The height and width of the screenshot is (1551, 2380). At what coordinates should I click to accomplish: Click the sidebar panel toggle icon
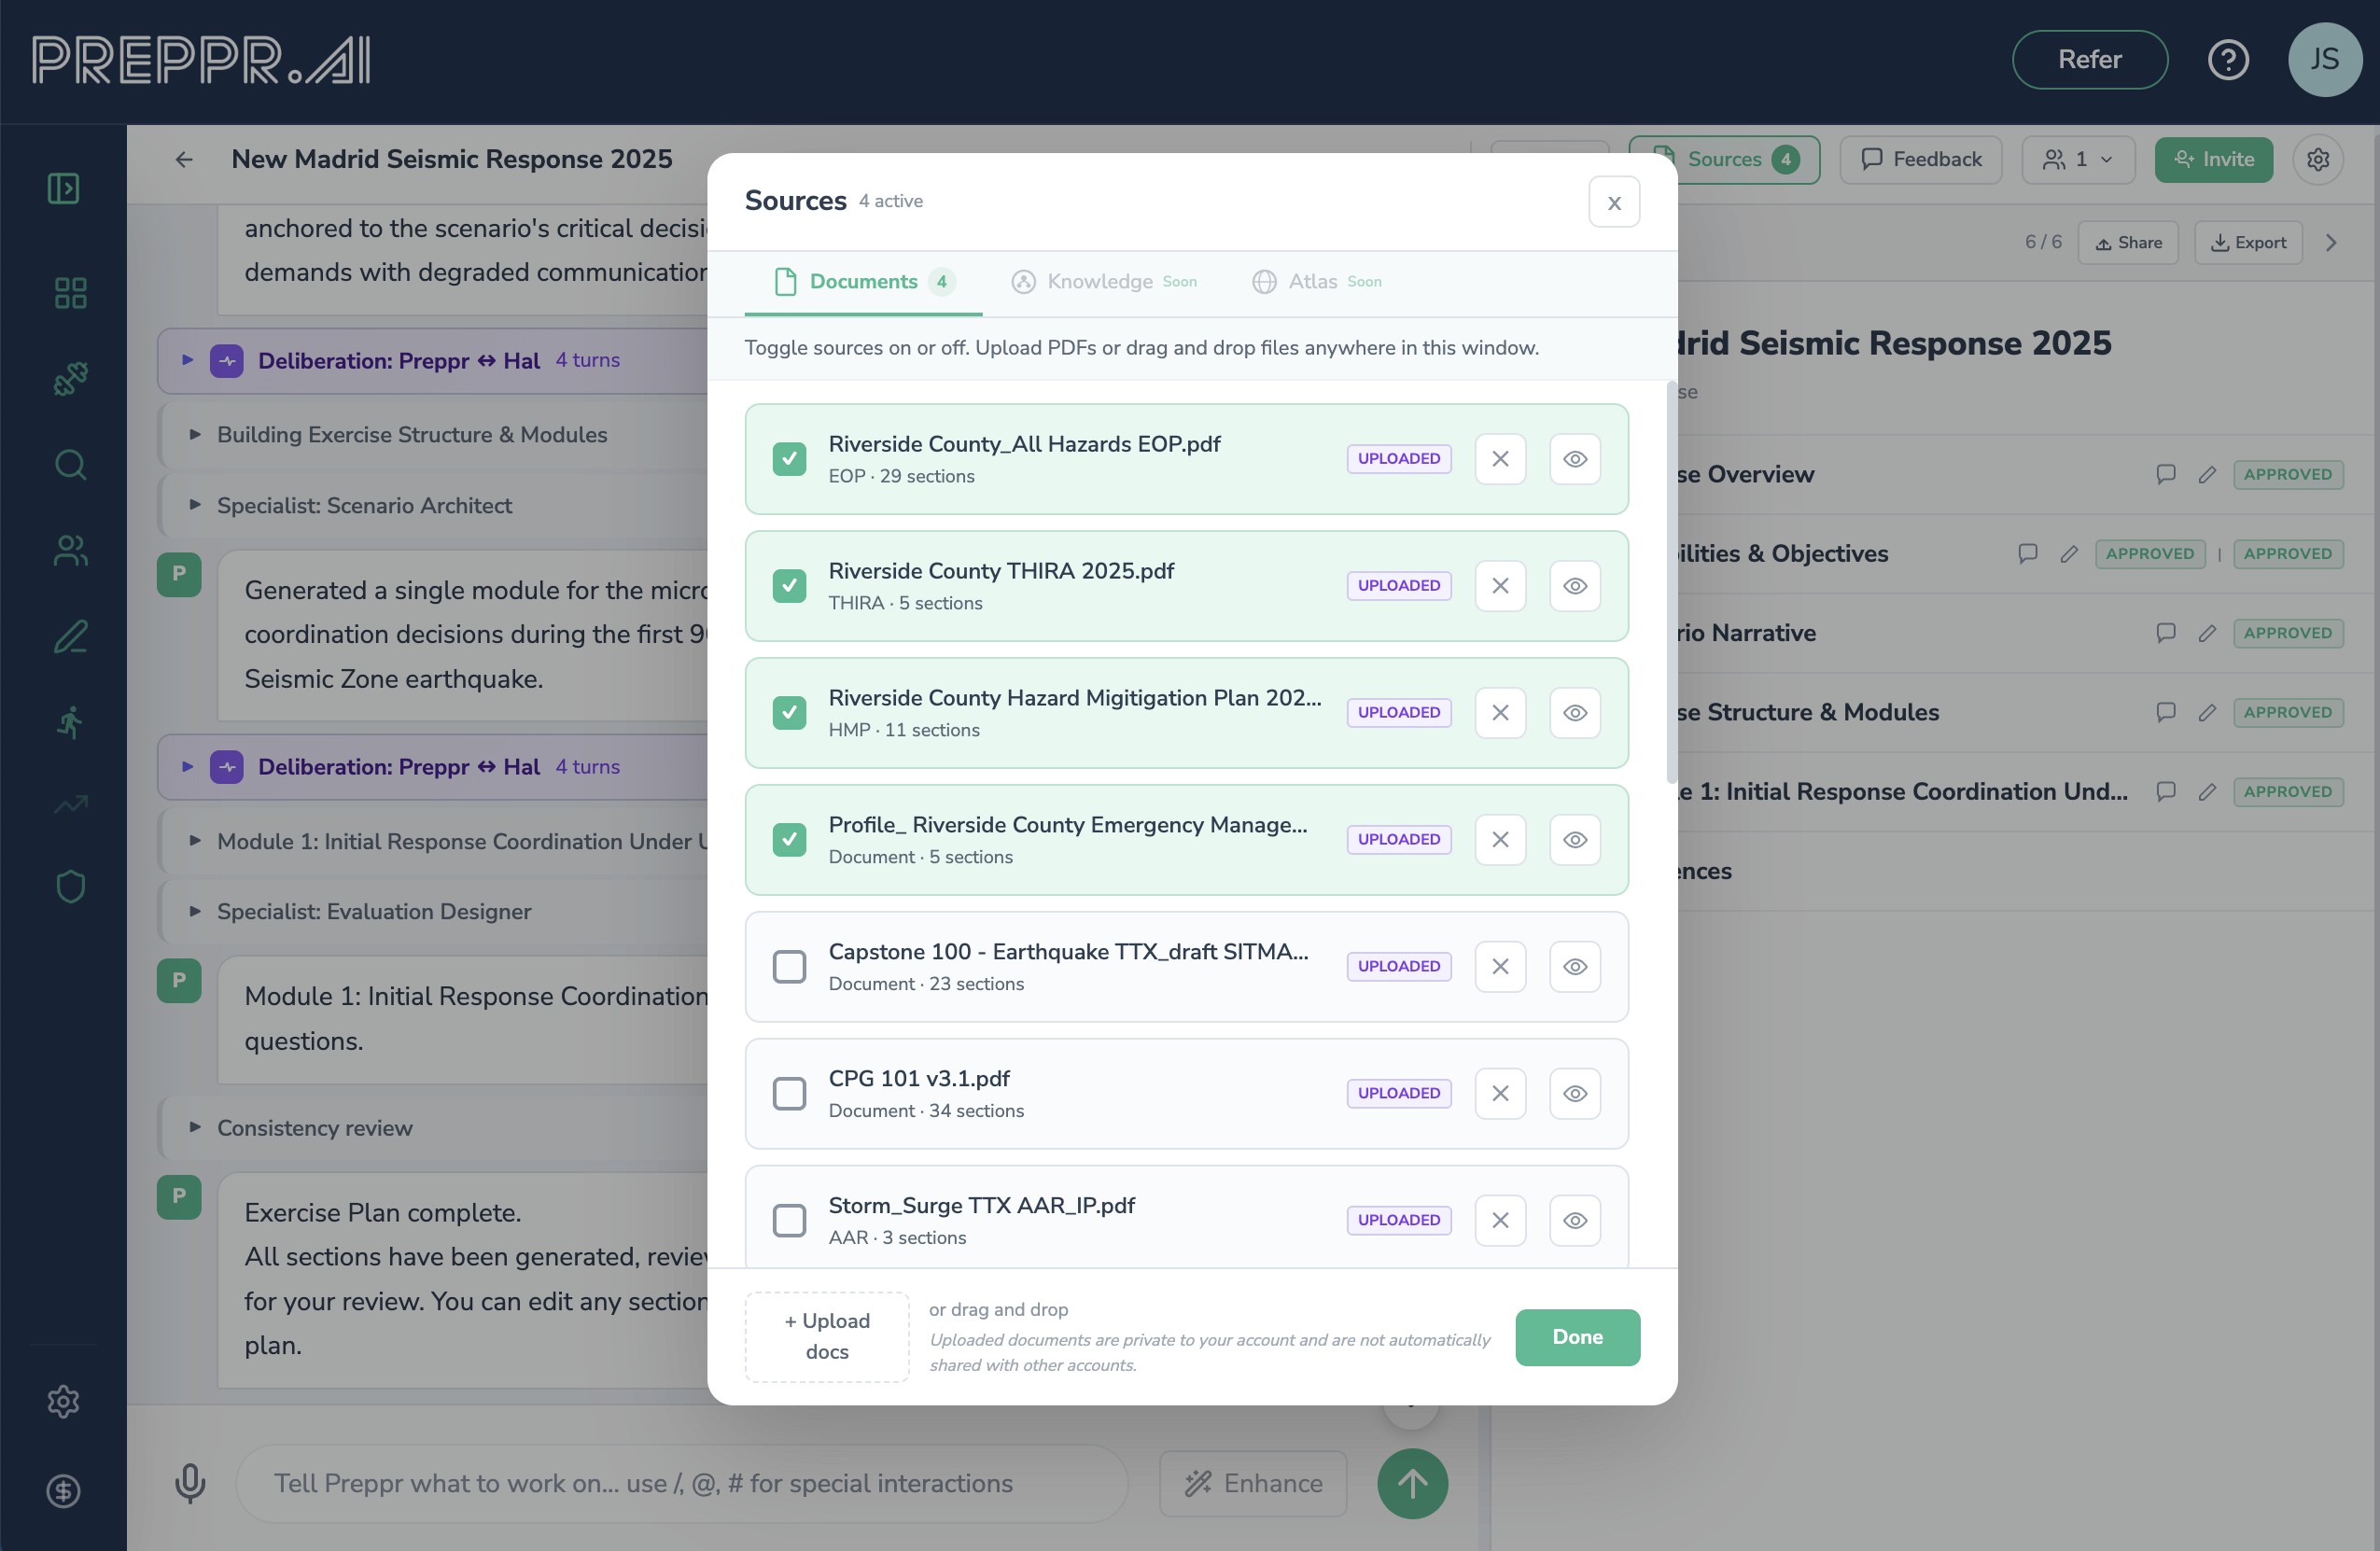[63, 188]
